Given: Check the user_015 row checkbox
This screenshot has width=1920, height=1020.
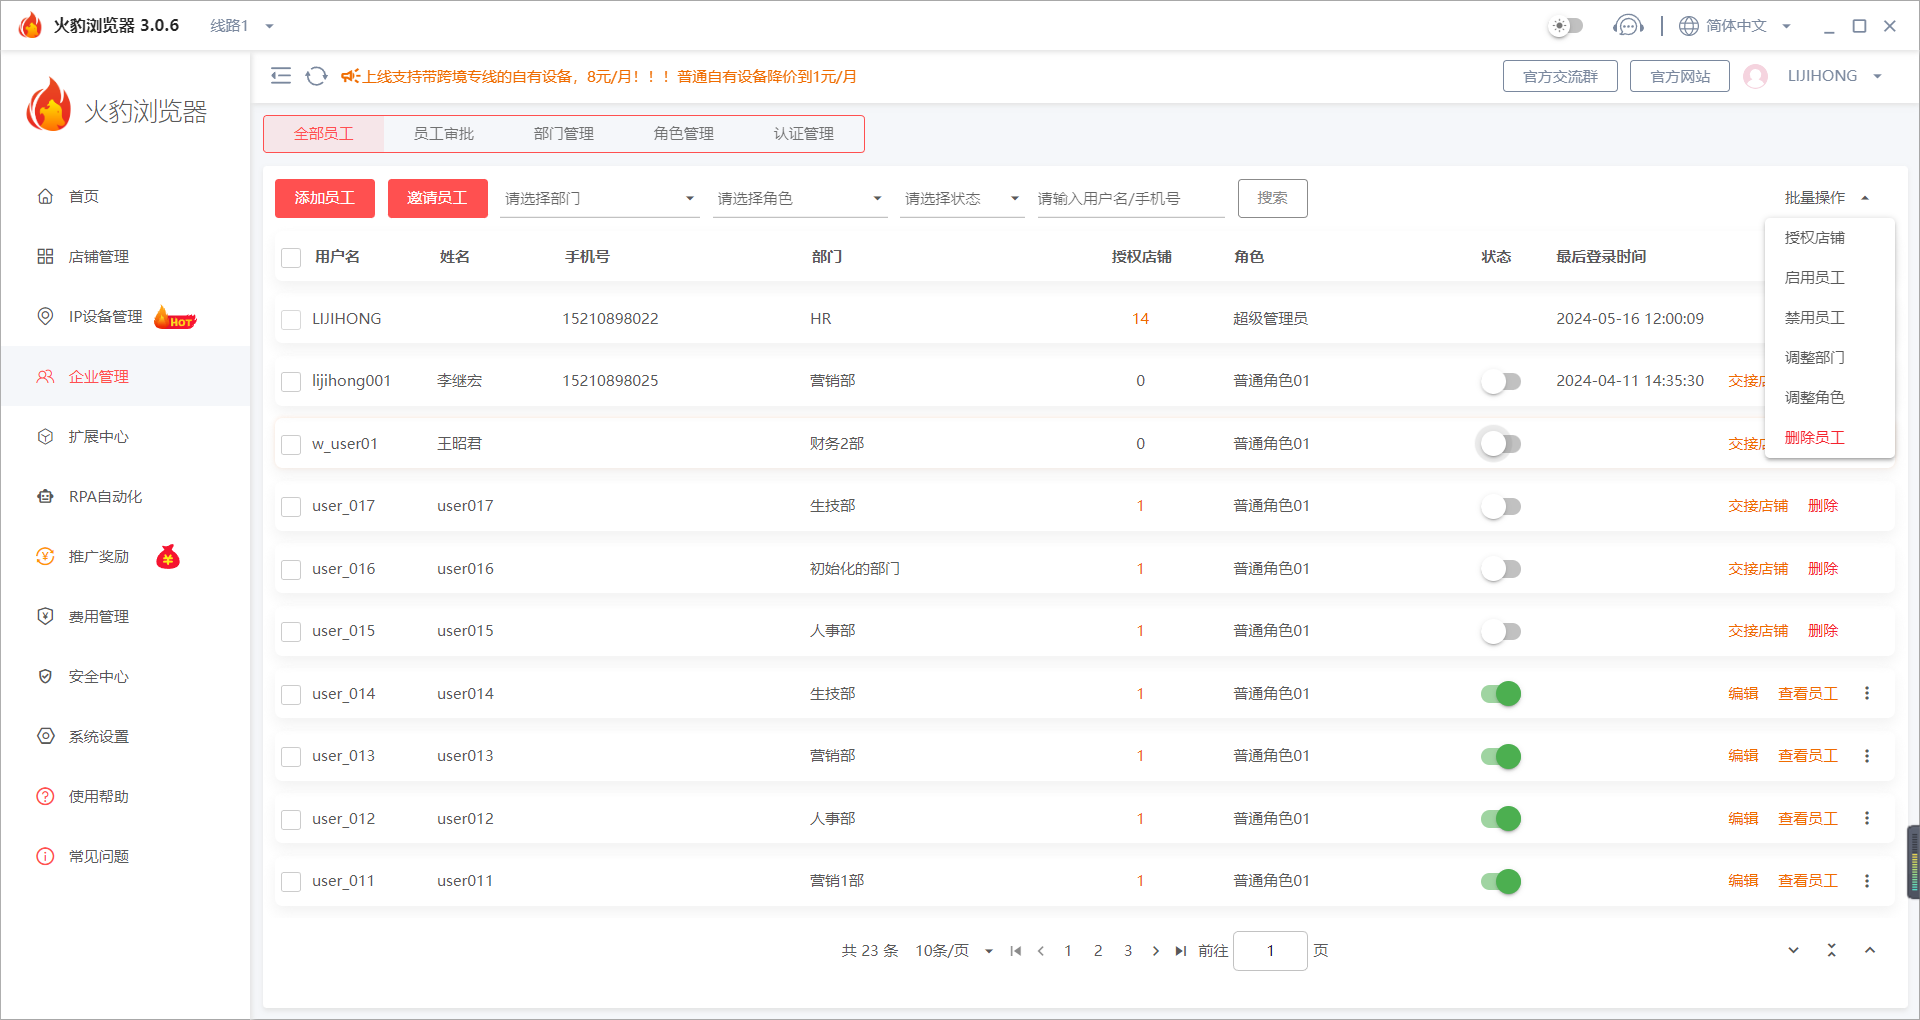Looking at the screenshot, I should 291,632.
